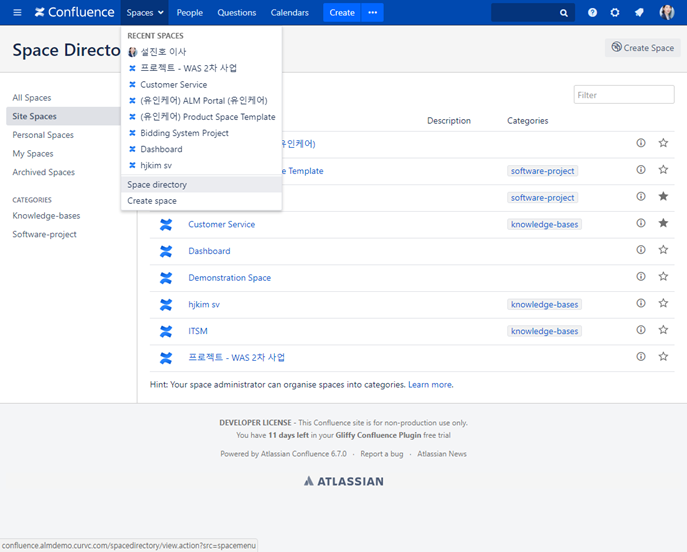Image resolution: width=687 pixels, height=552 pixels.
Task: Select Archived Spaces in the sidebar
Action: [43, 172]
